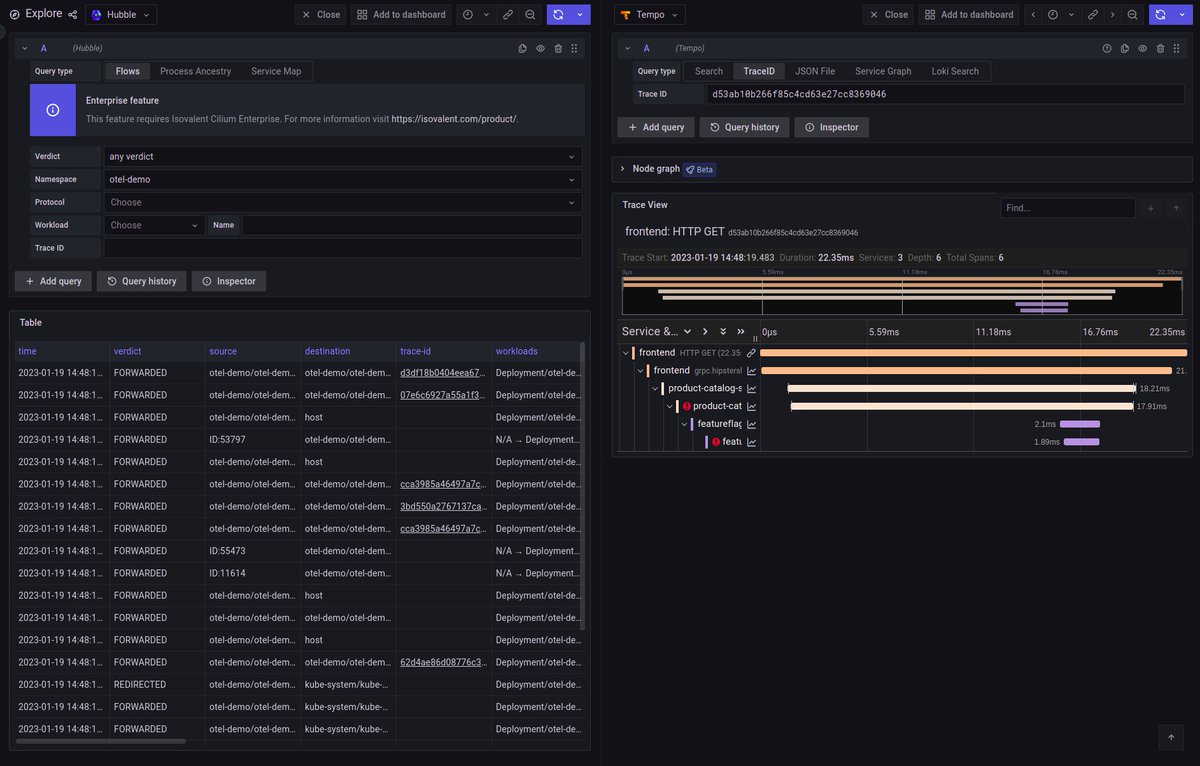Open refresh interval dropdown in Tempo pane

tap(1182, 14)
